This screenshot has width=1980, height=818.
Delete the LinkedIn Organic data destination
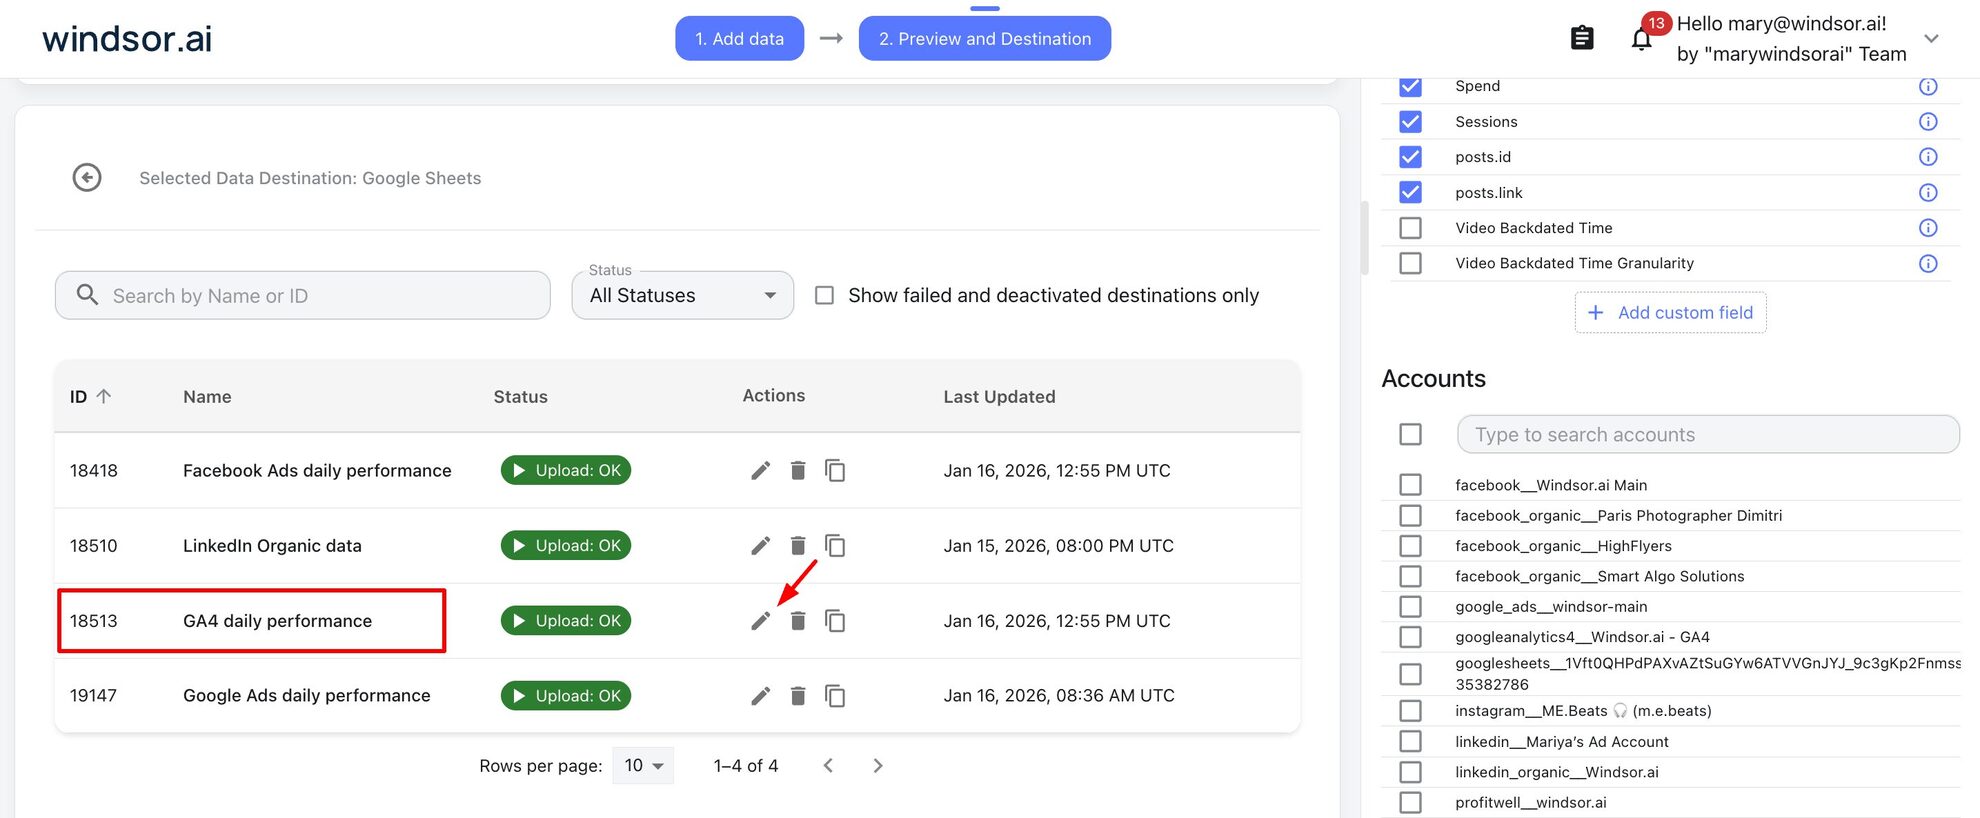pos(798,545)
